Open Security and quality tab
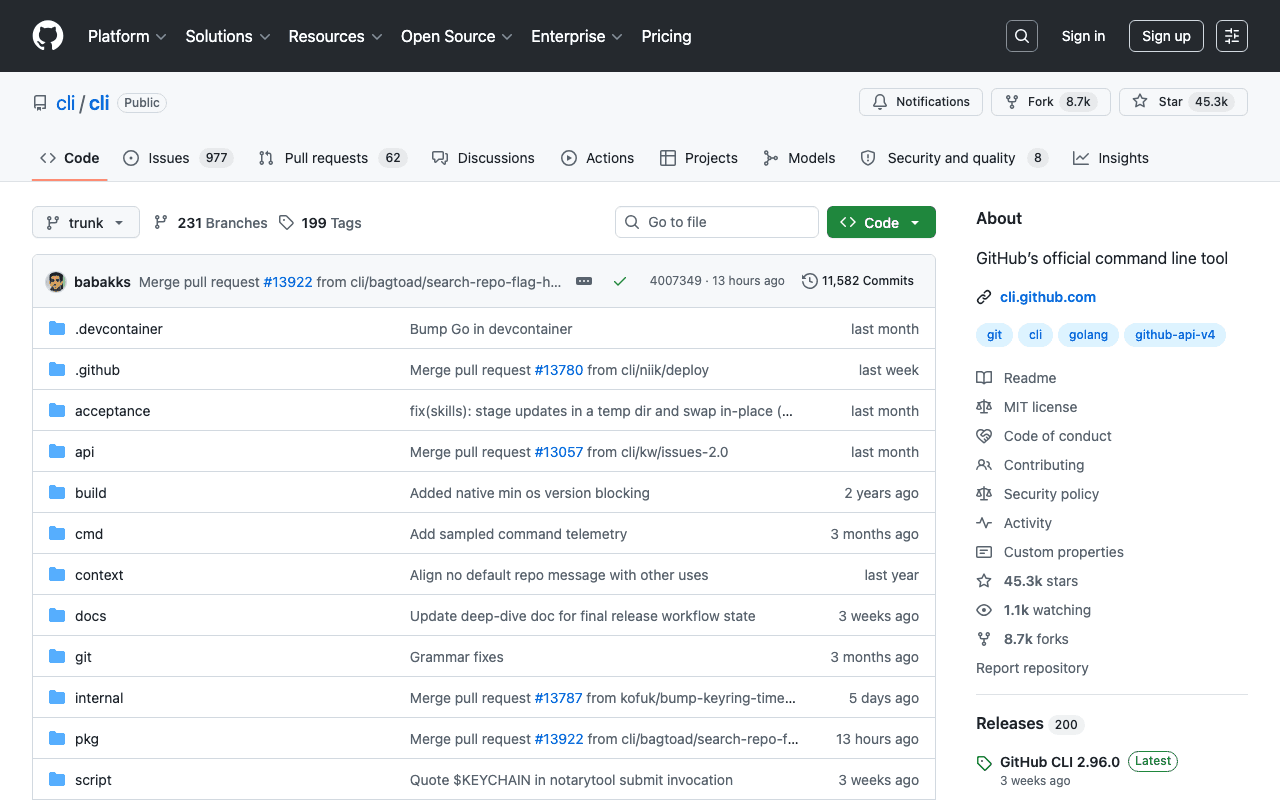1280x800 pixels. (953, 158)
